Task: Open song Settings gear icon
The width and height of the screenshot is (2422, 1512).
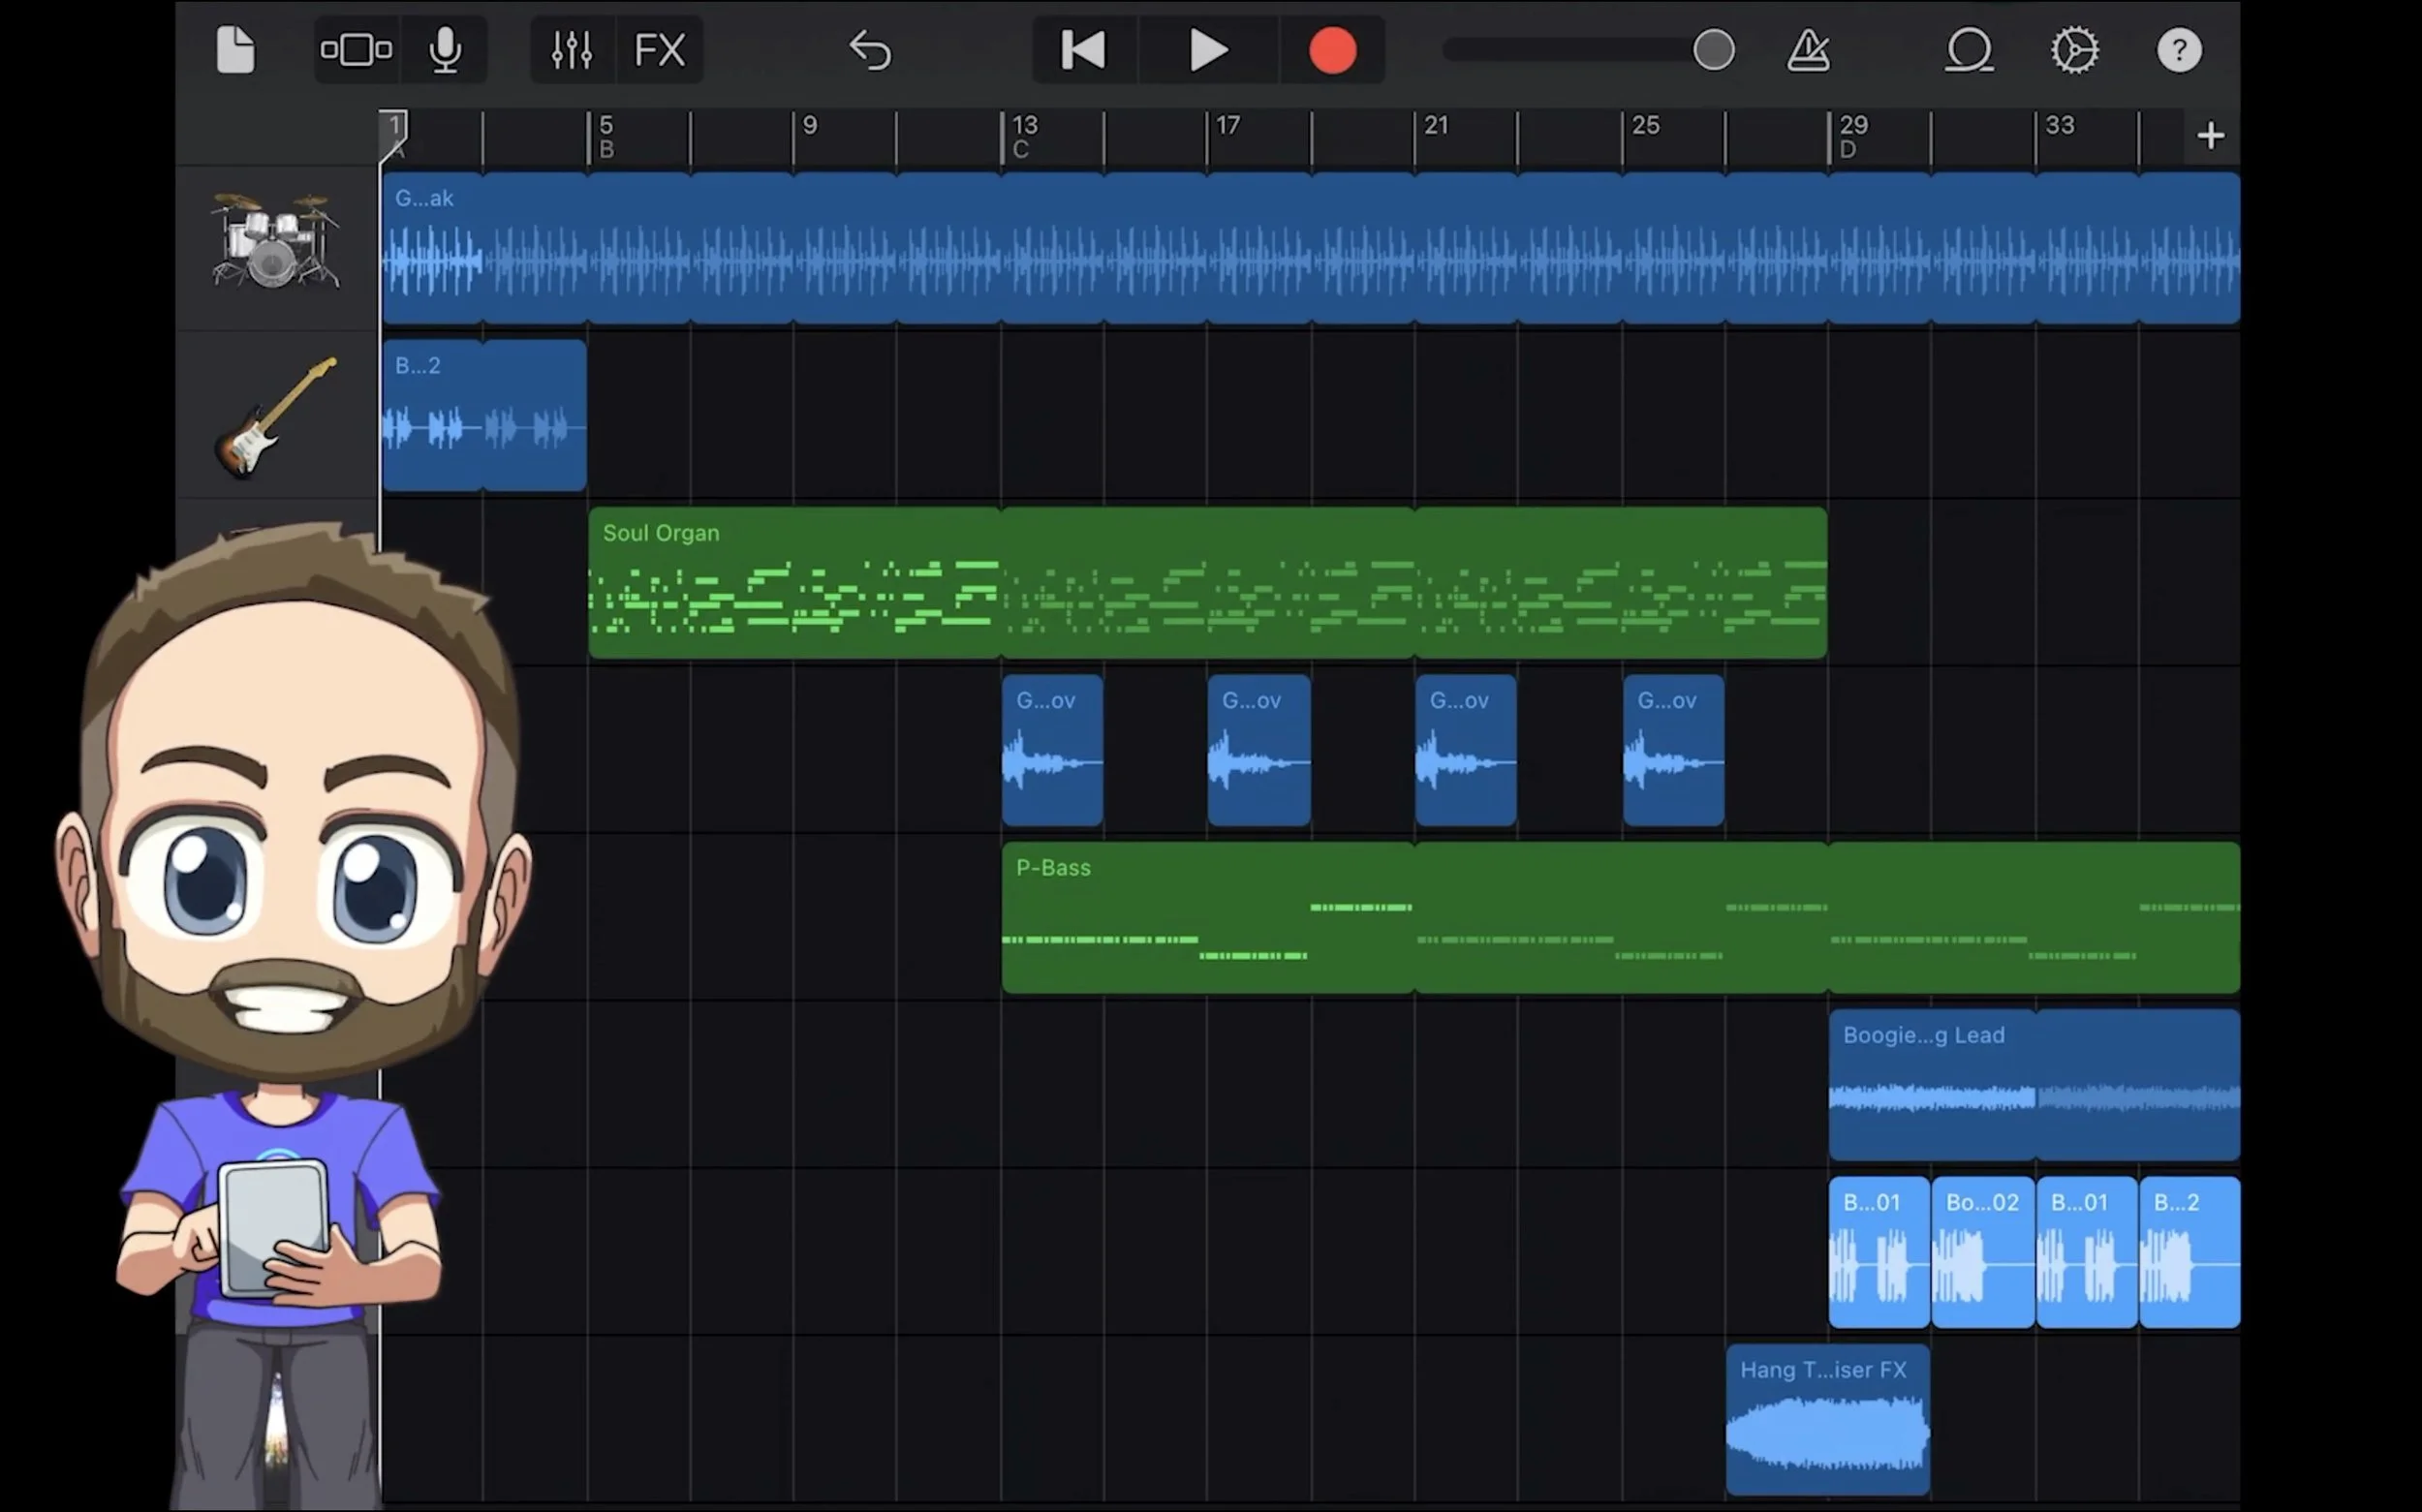Action: click(x=2074, y=50)
